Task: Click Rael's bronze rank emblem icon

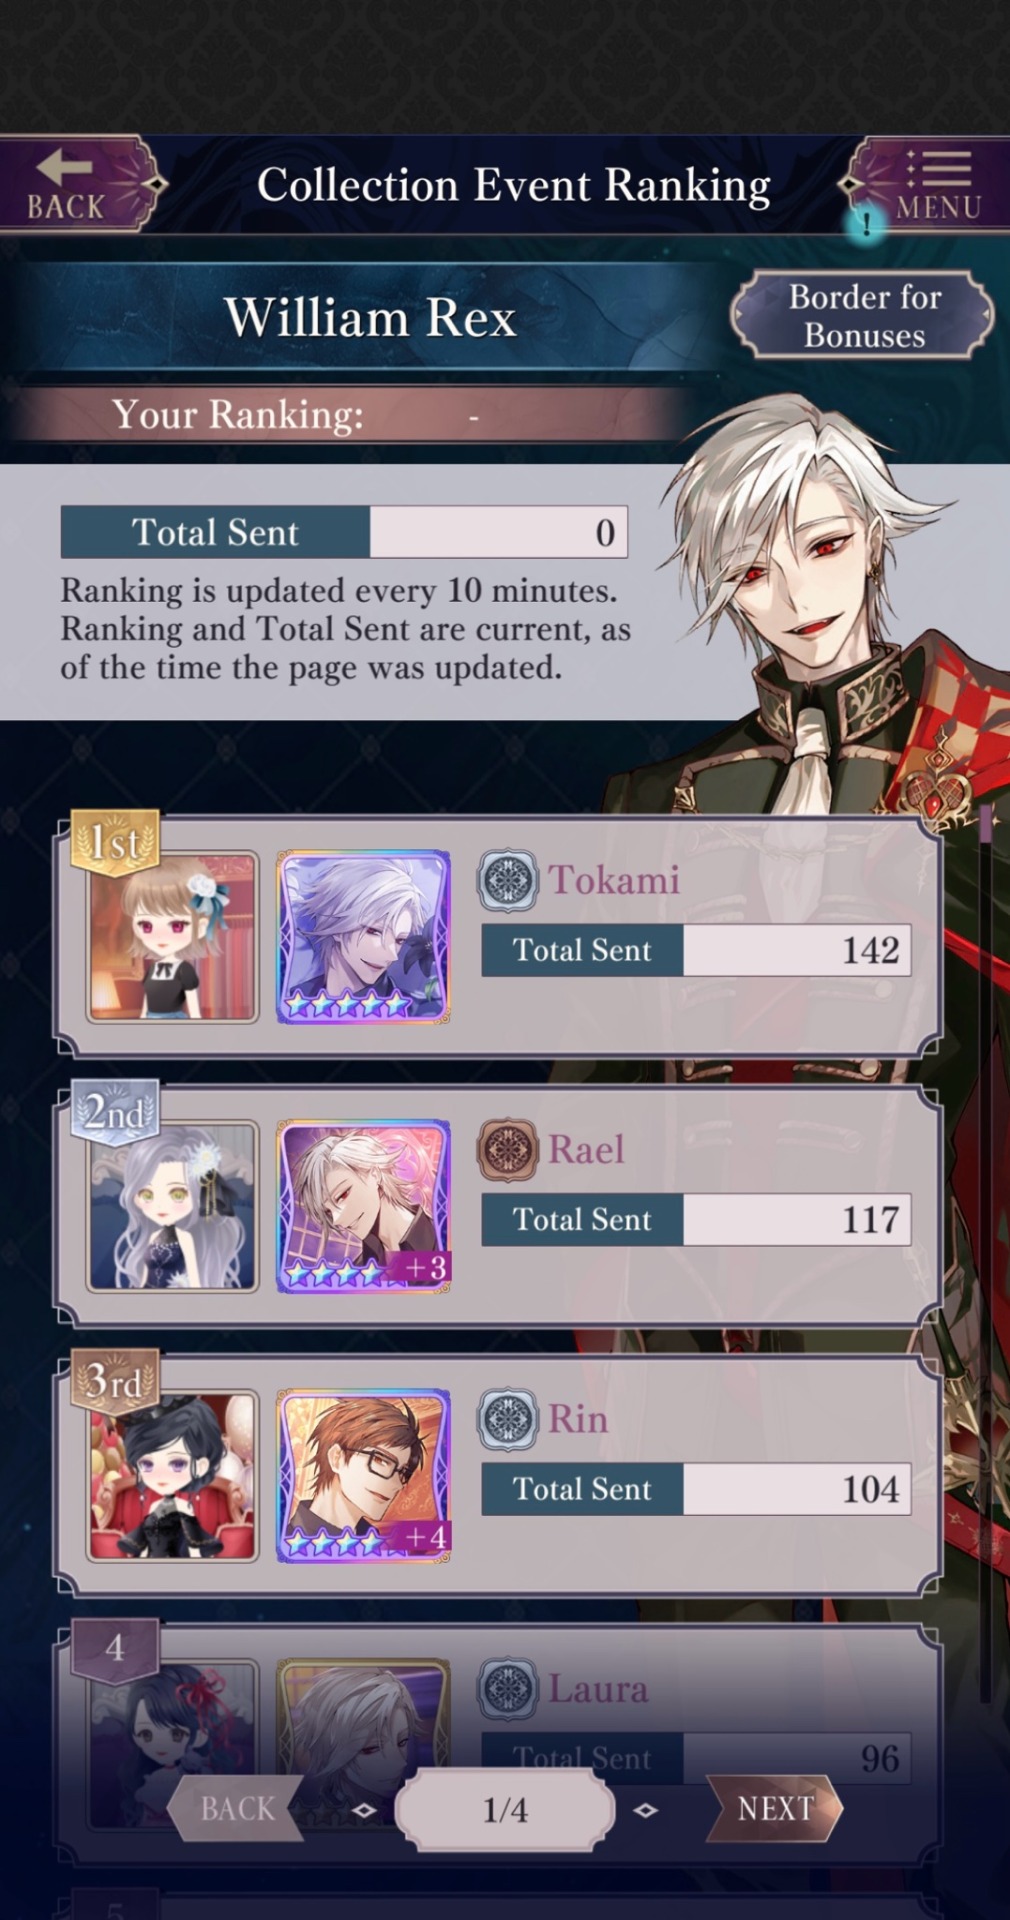Action: pos(508,1149)
